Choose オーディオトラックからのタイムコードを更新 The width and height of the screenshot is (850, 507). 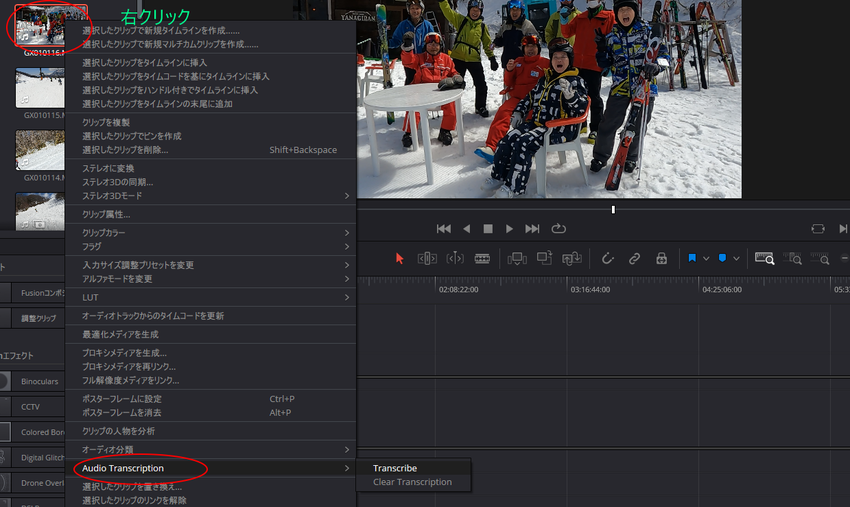point(211,316)
